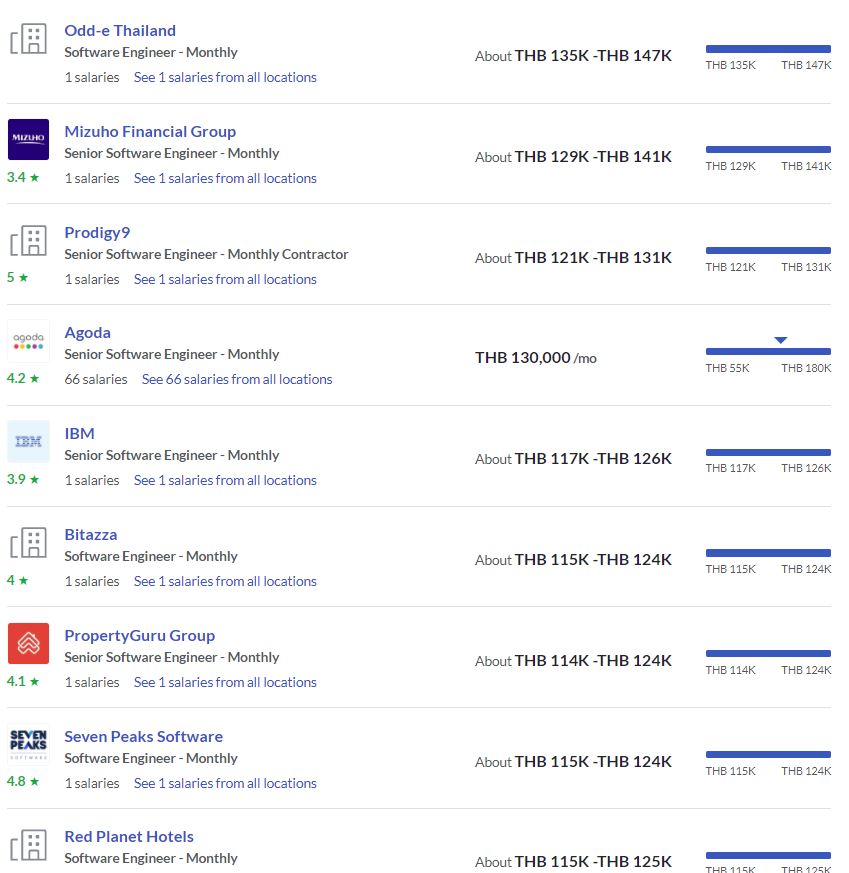Click the Agoda company logo
Viewport: 849px width, 873px height.
pyautogui.click(x=28, y=341)
